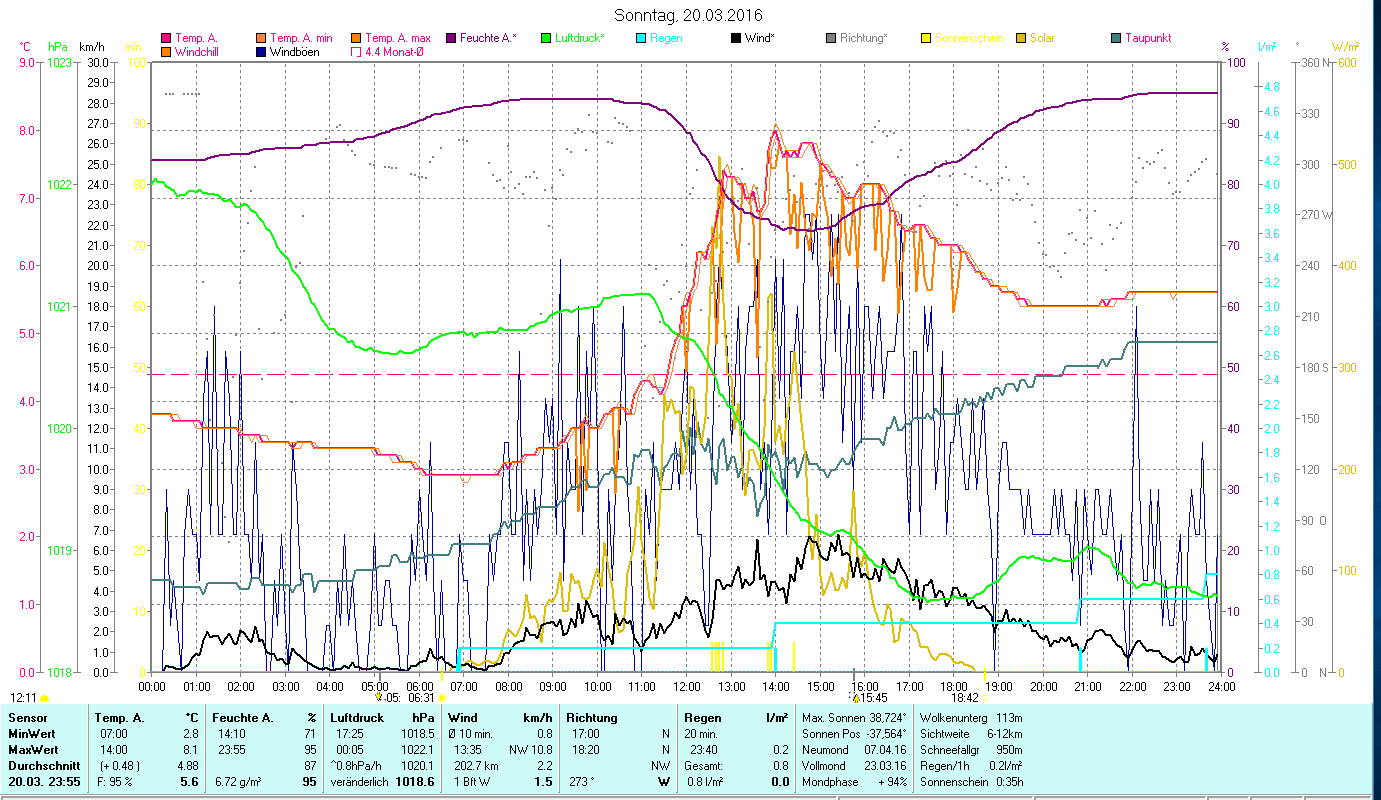Select the purple Feuchte A.* legend icon

451,38
